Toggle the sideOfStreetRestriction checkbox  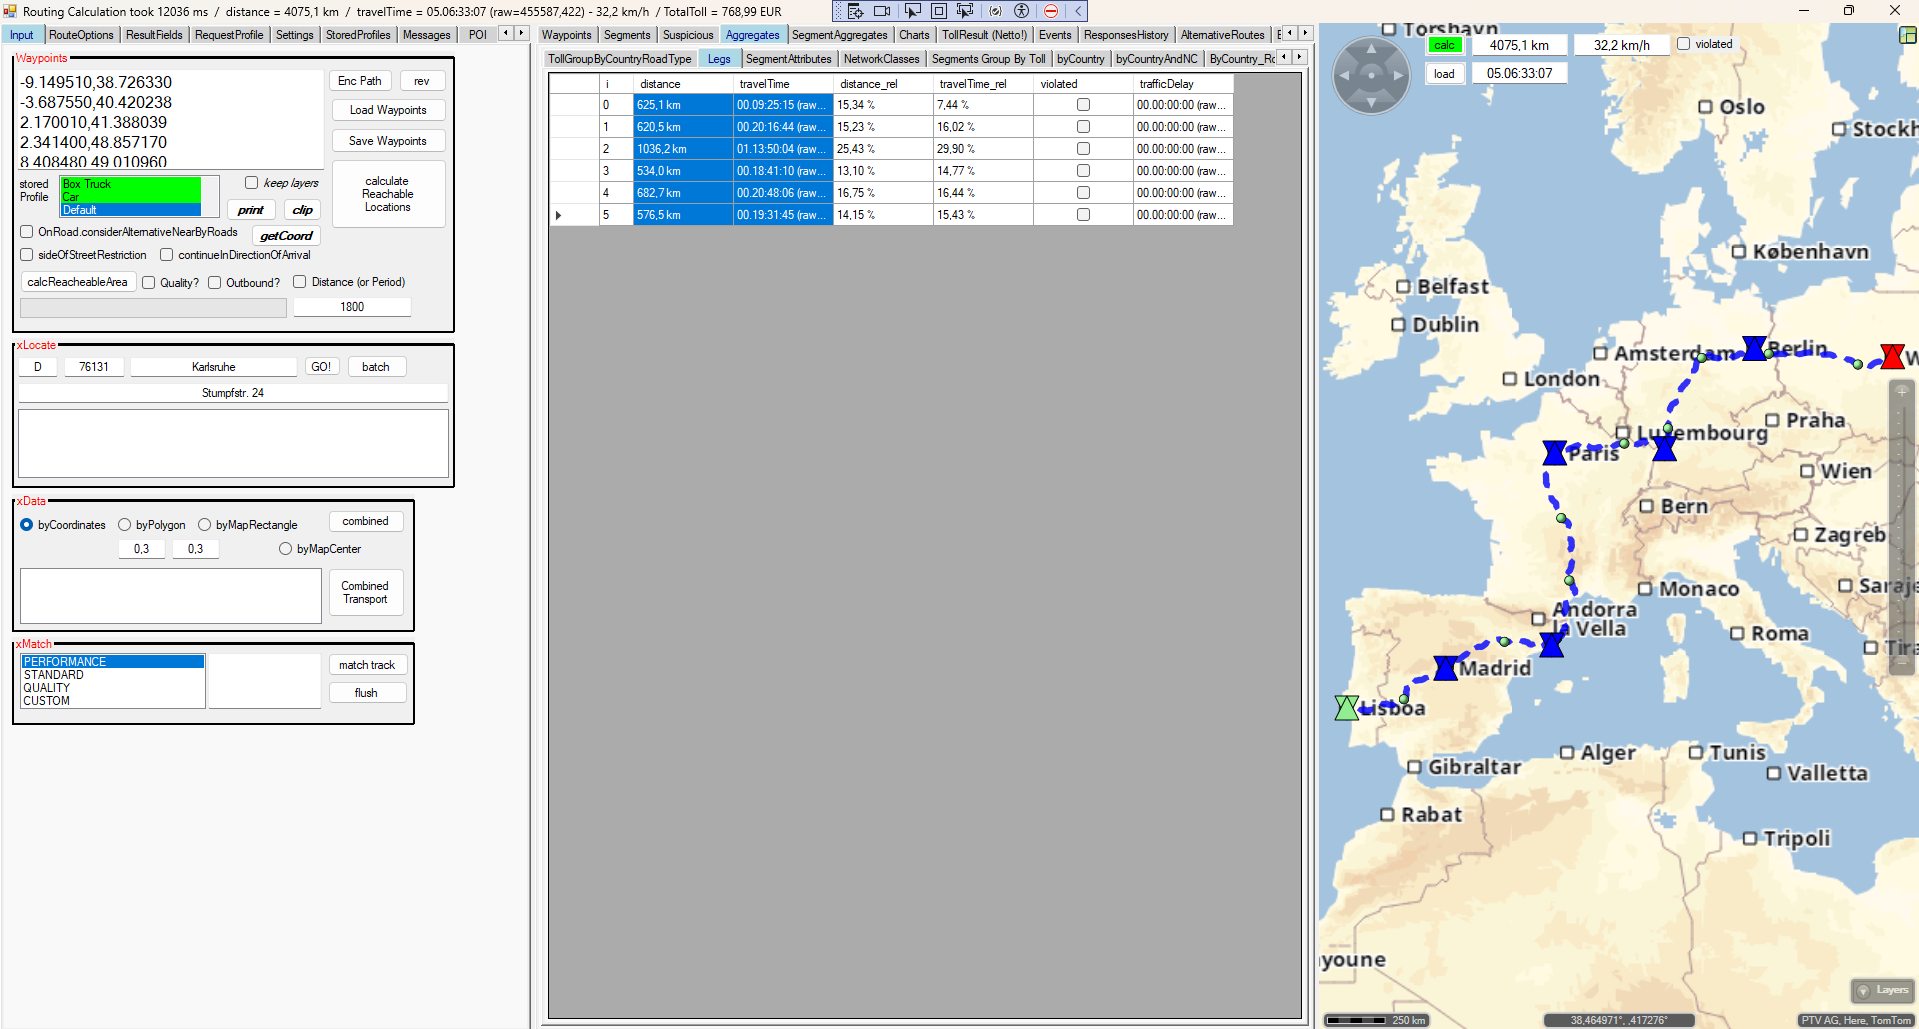pos(27,255)
